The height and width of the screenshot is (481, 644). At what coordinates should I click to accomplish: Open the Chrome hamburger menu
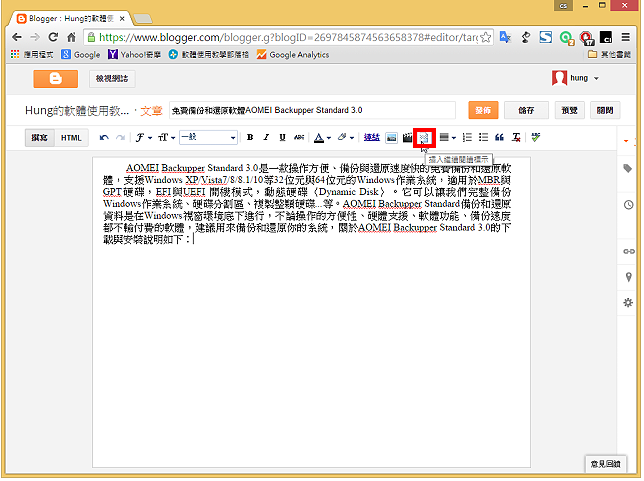point(626,37)
